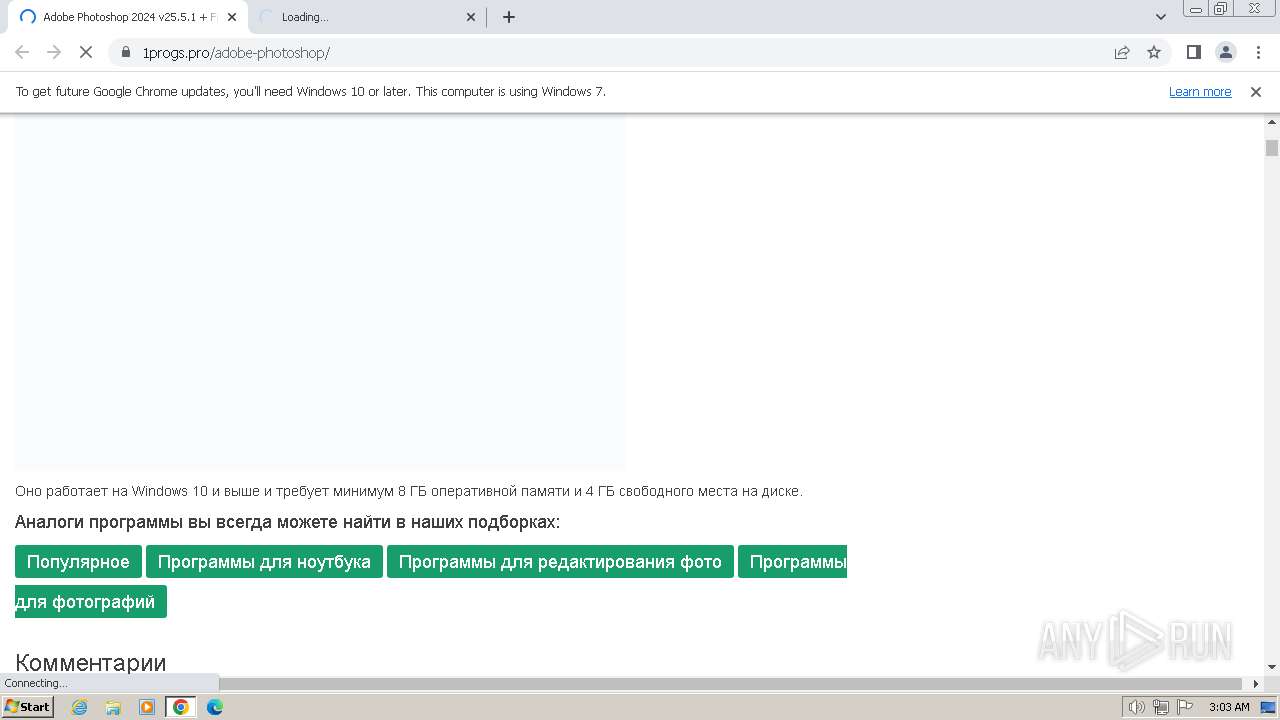View site information via the padlock icon
The image size is (1280, 720).
coord(126,52)
